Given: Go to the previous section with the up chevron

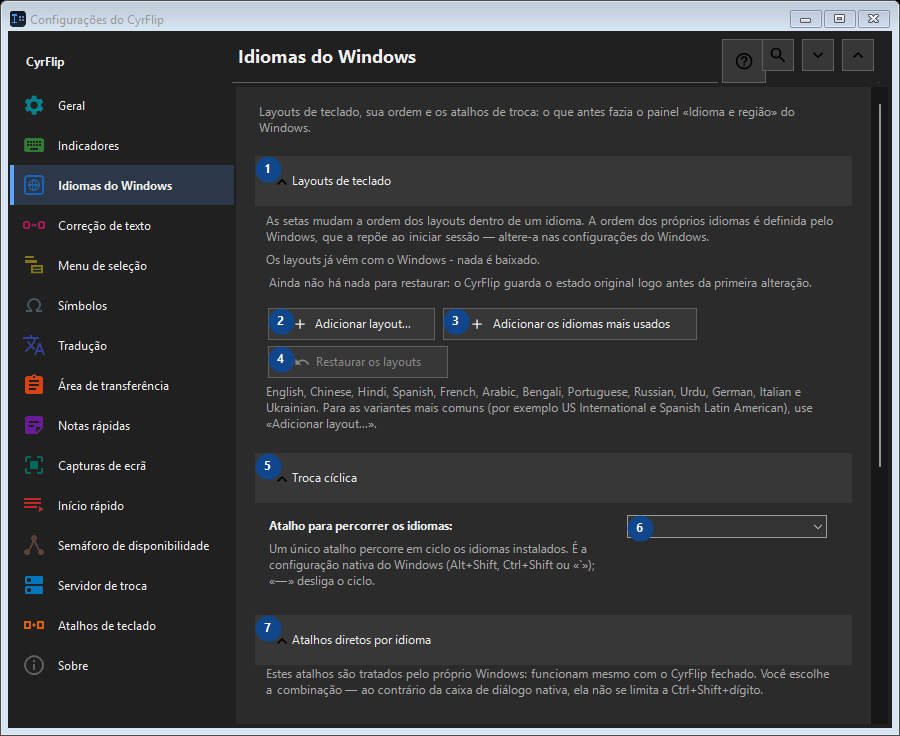Looking at the screenshot, I should point(858,55).
